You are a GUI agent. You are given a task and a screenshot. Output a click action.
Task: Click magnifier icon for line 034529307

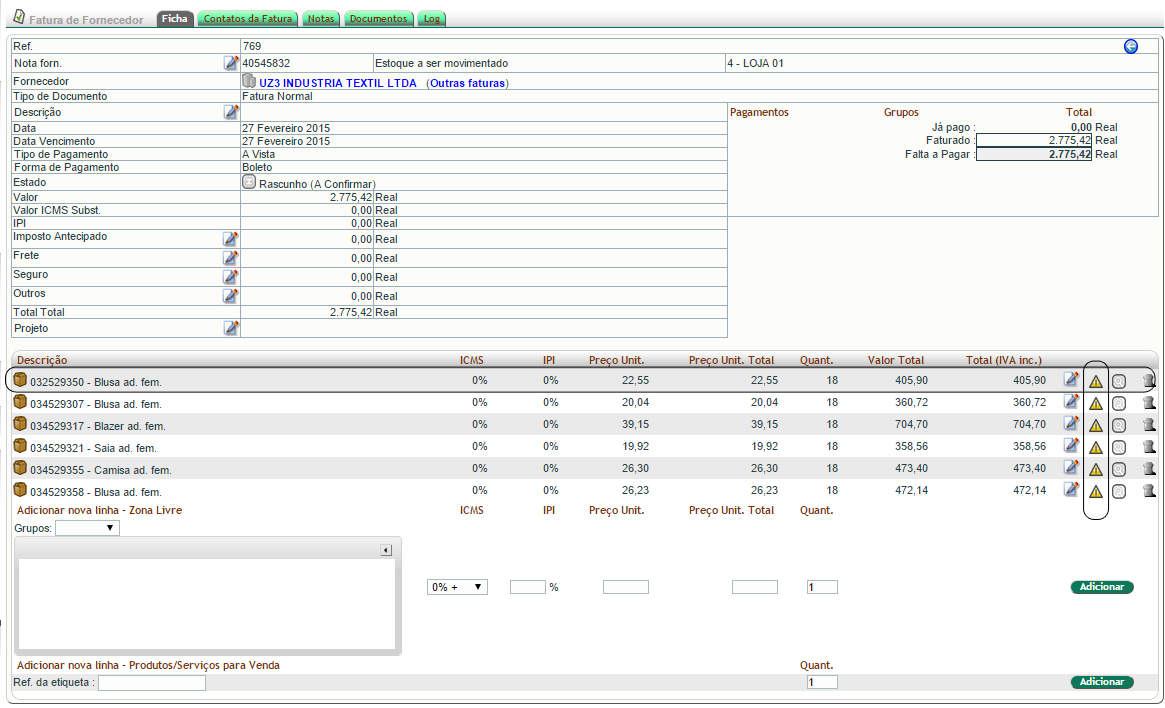coord(1119,403)
